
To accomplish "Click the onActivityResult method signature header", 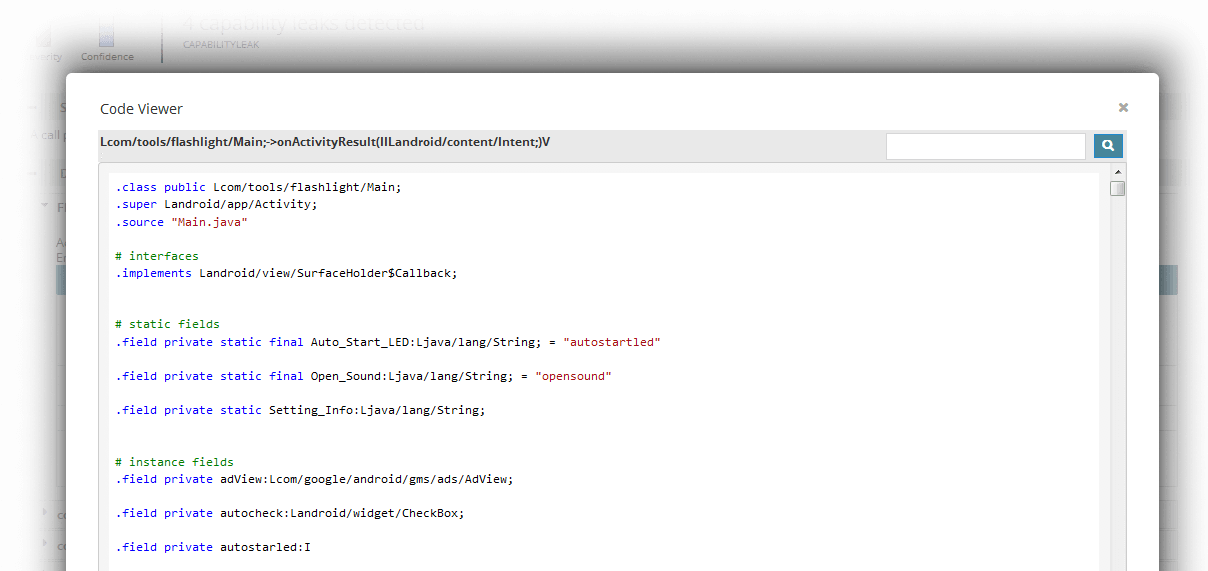I will [x=325, y=142].
